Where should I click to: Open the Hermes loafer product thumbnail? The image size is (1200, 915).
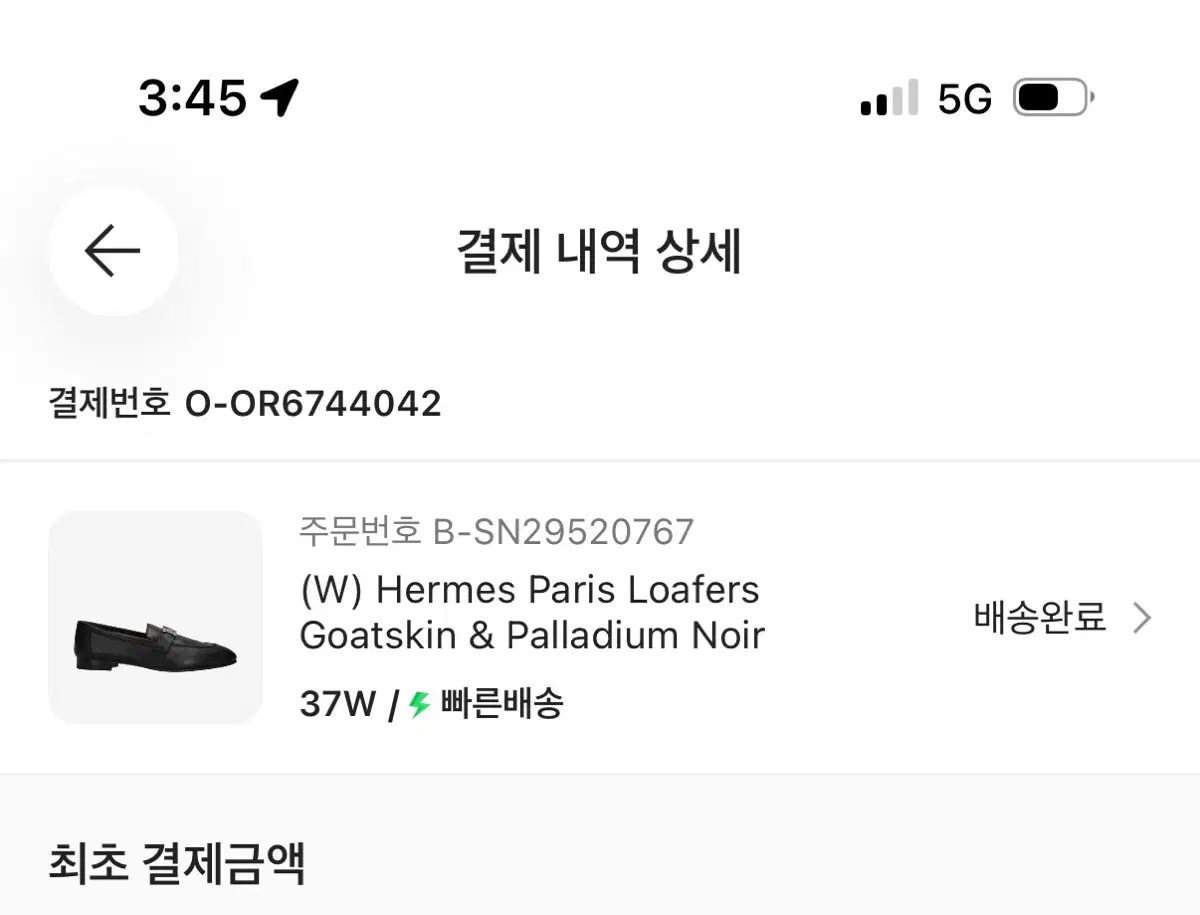155,617
